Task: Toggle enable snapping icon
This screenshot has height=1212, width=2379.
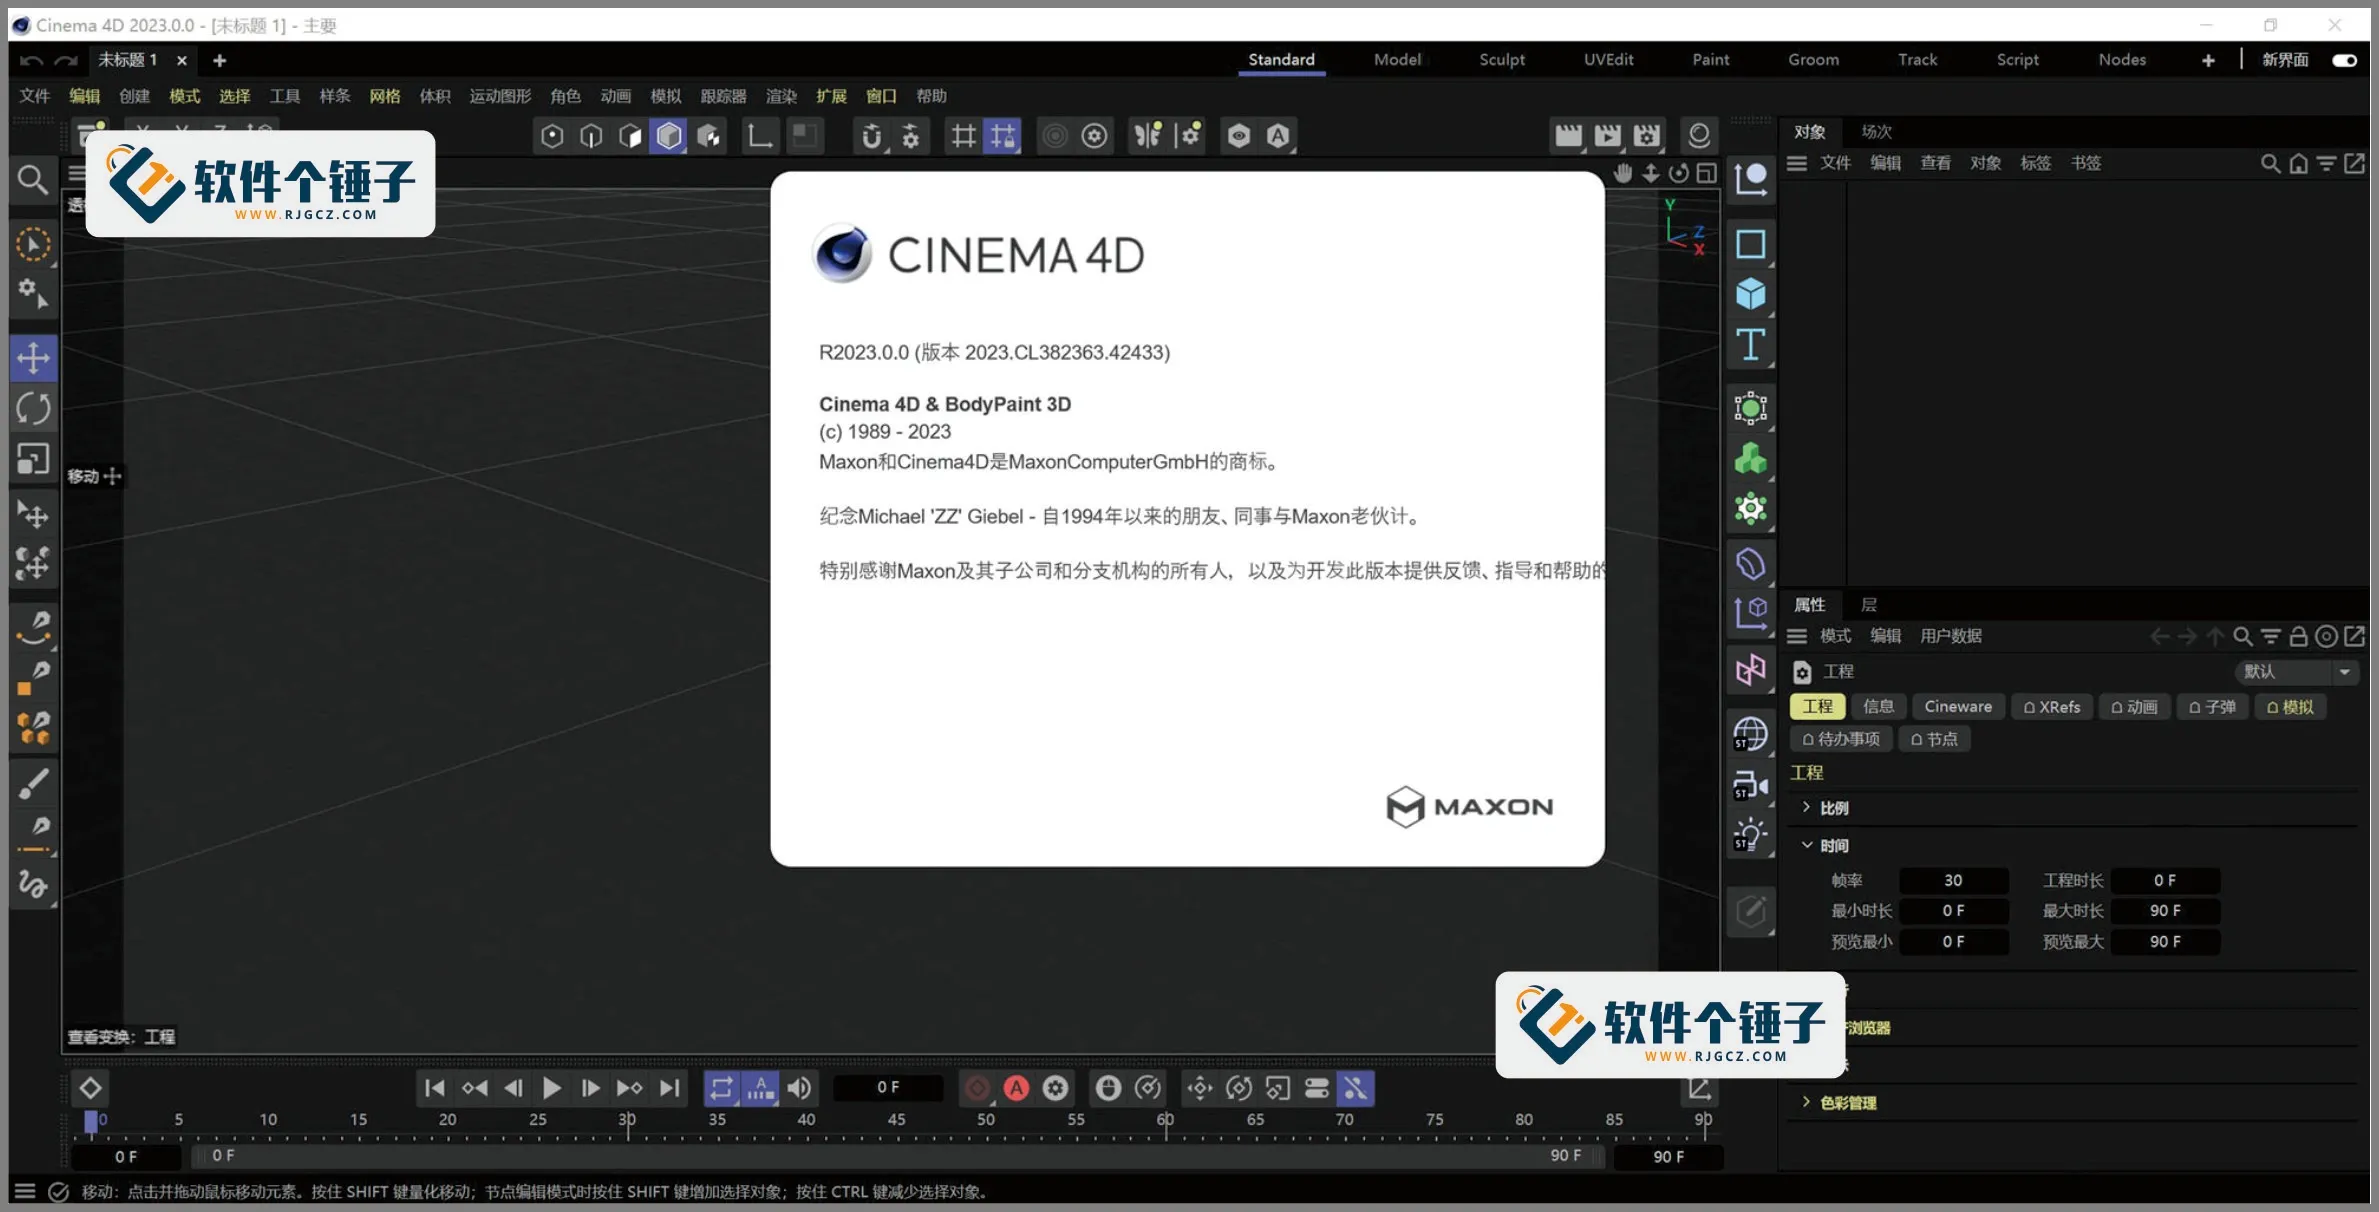Action: pyautogui.click(x=872, y=135)
